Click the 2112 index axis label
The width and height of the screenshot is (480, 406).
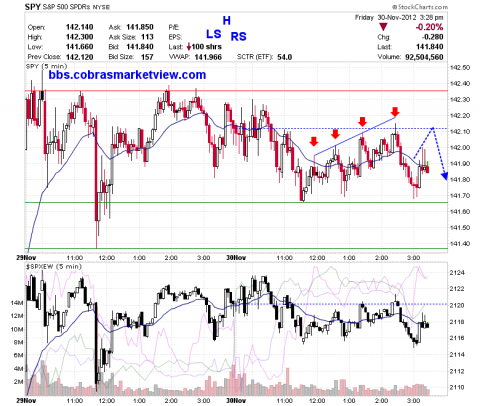(x=457, y=371)
